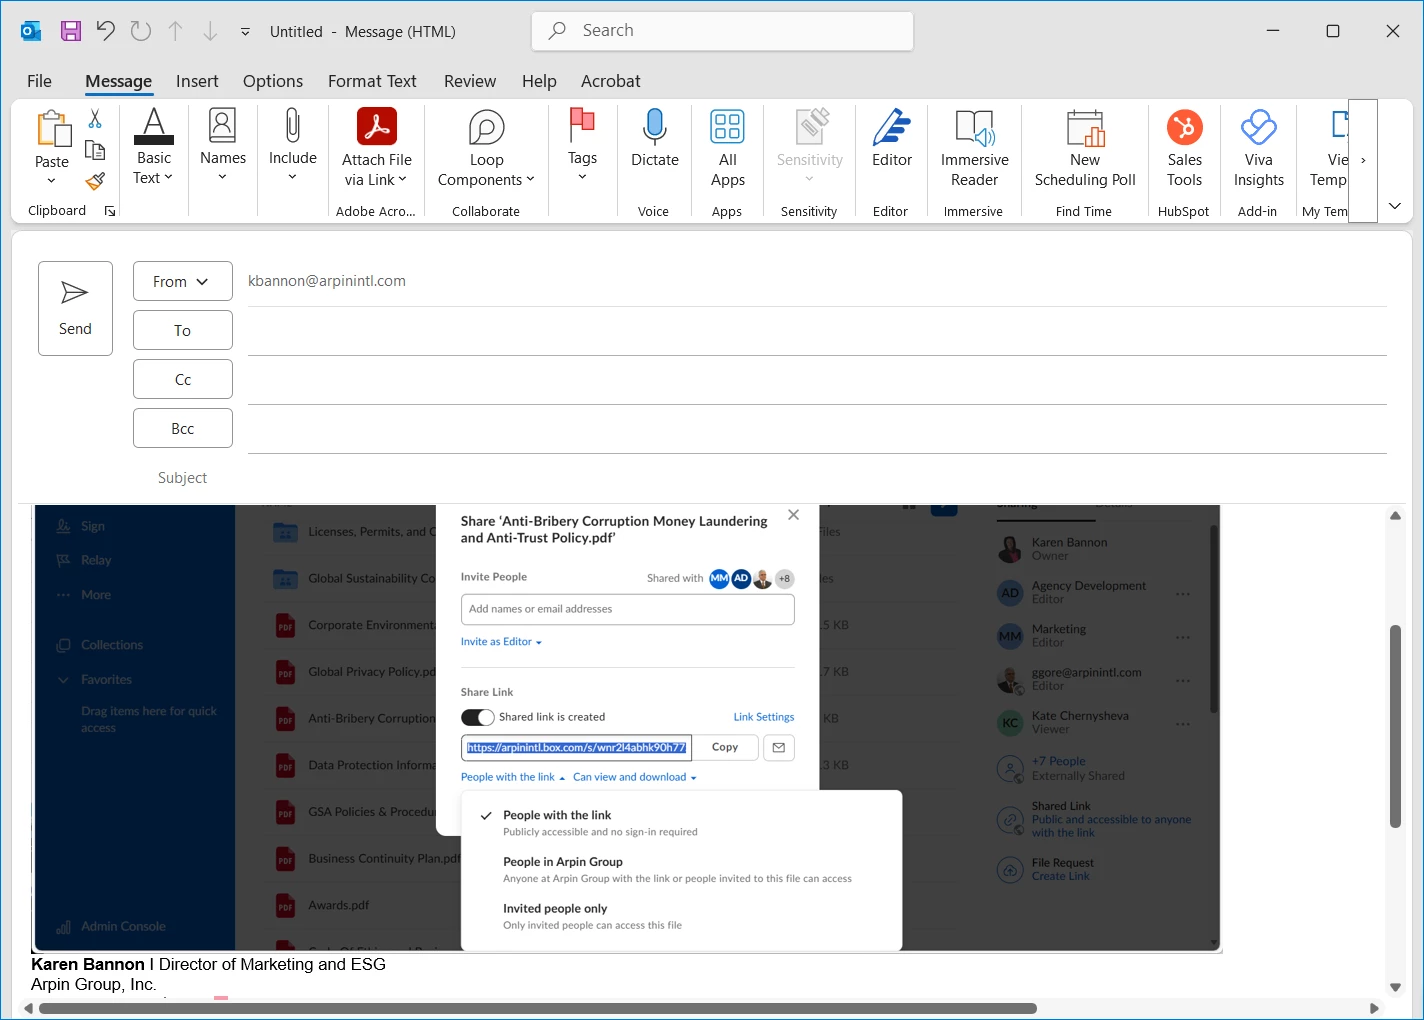Click the Subject field
Image resolution: width=1424 pixels, height=1020 pixels.
click(817, 478)
